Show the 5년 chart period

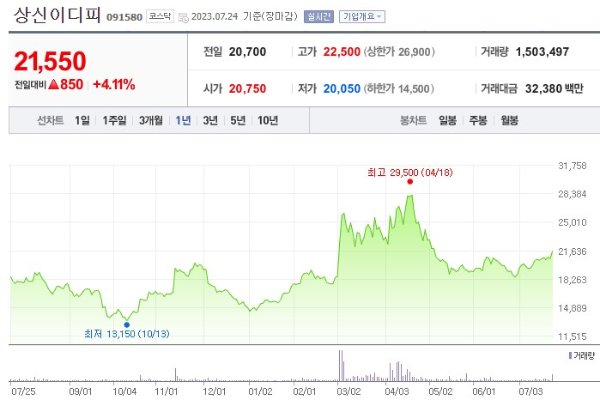click(238, 121)
